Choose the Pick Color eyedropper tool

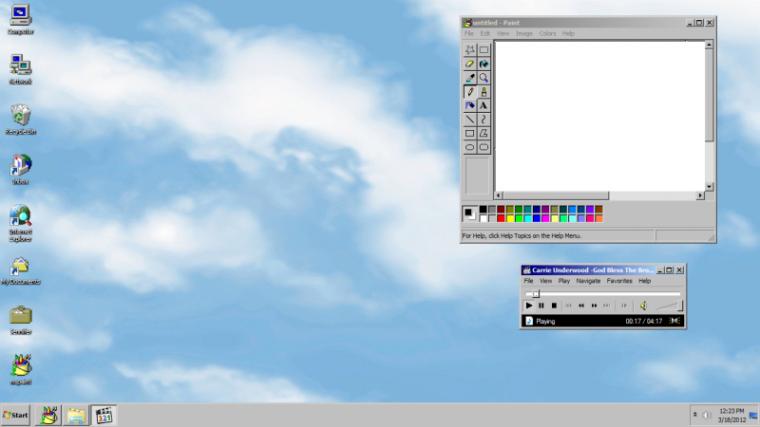[470, 78]
